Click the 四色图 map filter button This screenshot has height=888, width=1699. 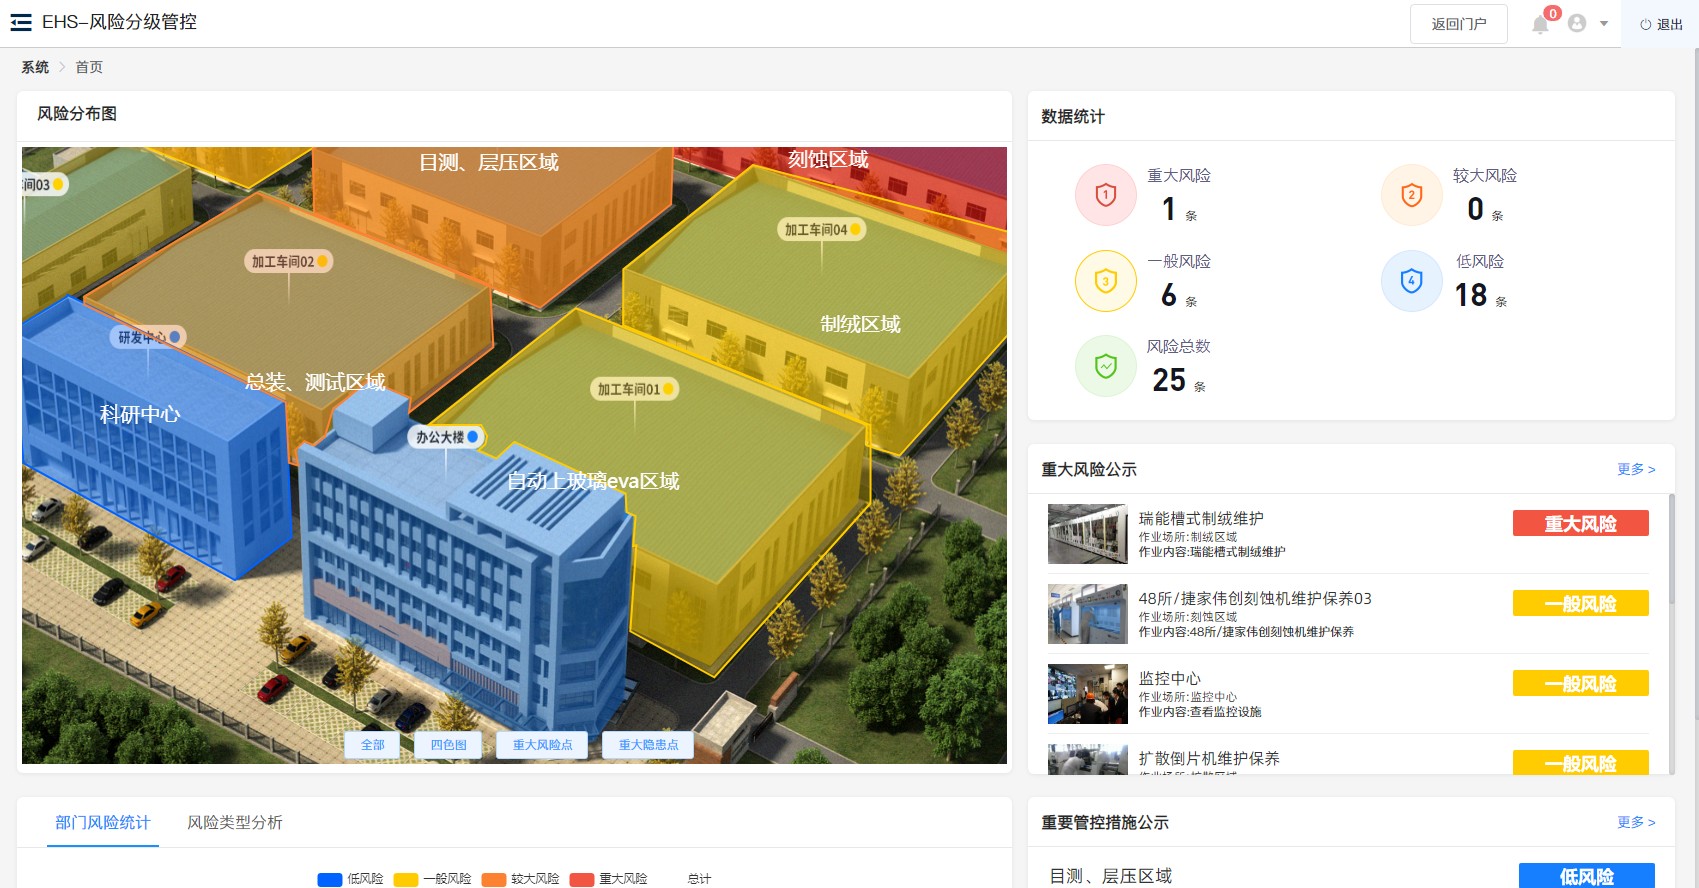point(448,745)
